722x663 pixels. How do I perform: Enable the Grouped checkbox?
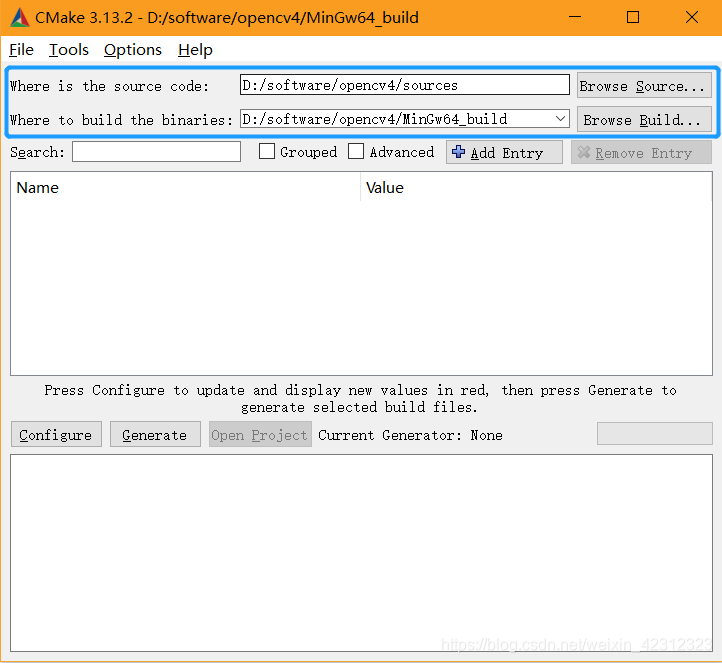tap(267, 151)
